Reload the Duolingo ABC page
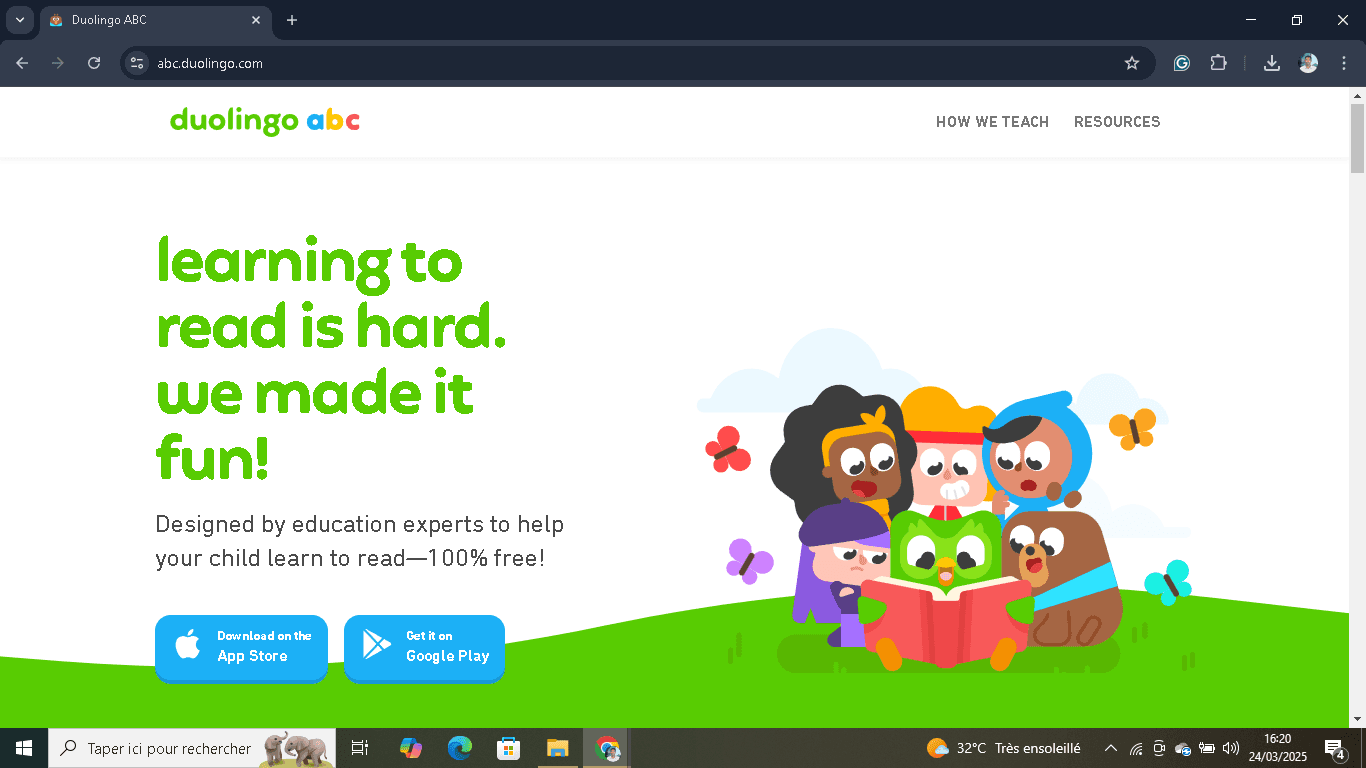 click(93, 62)
